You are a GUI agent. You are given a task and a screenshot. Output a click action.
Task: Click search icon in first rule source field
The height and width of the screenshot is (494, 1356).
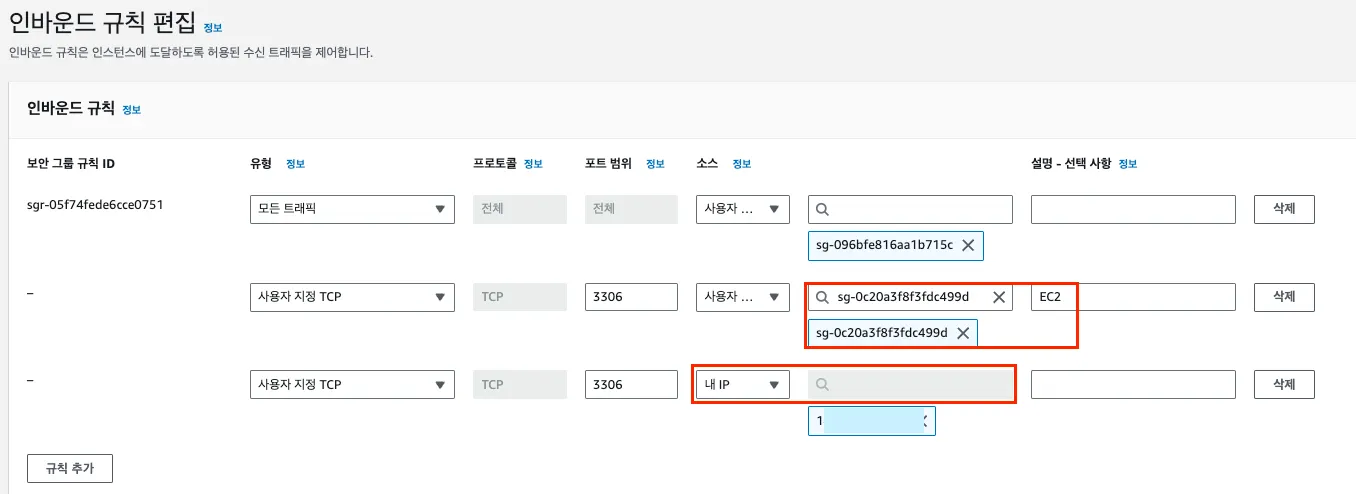tap(822, 210)
